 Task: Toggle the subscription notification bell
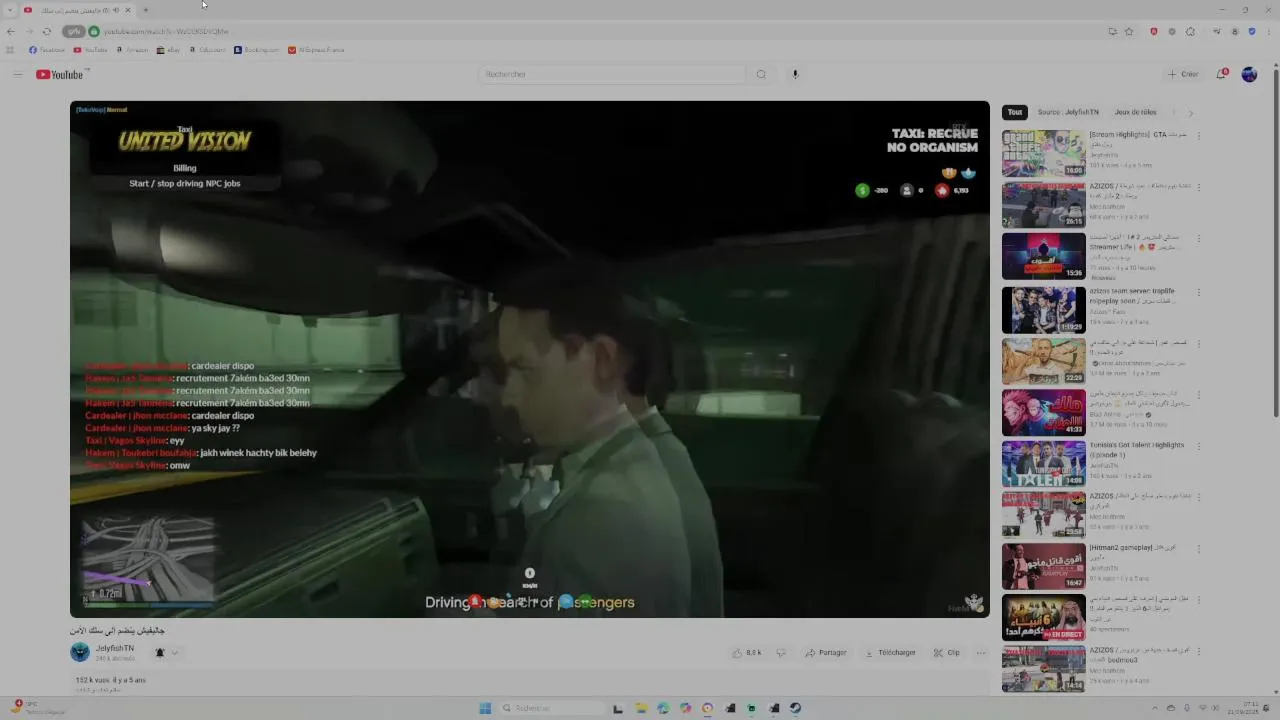[x=160, y=653]
